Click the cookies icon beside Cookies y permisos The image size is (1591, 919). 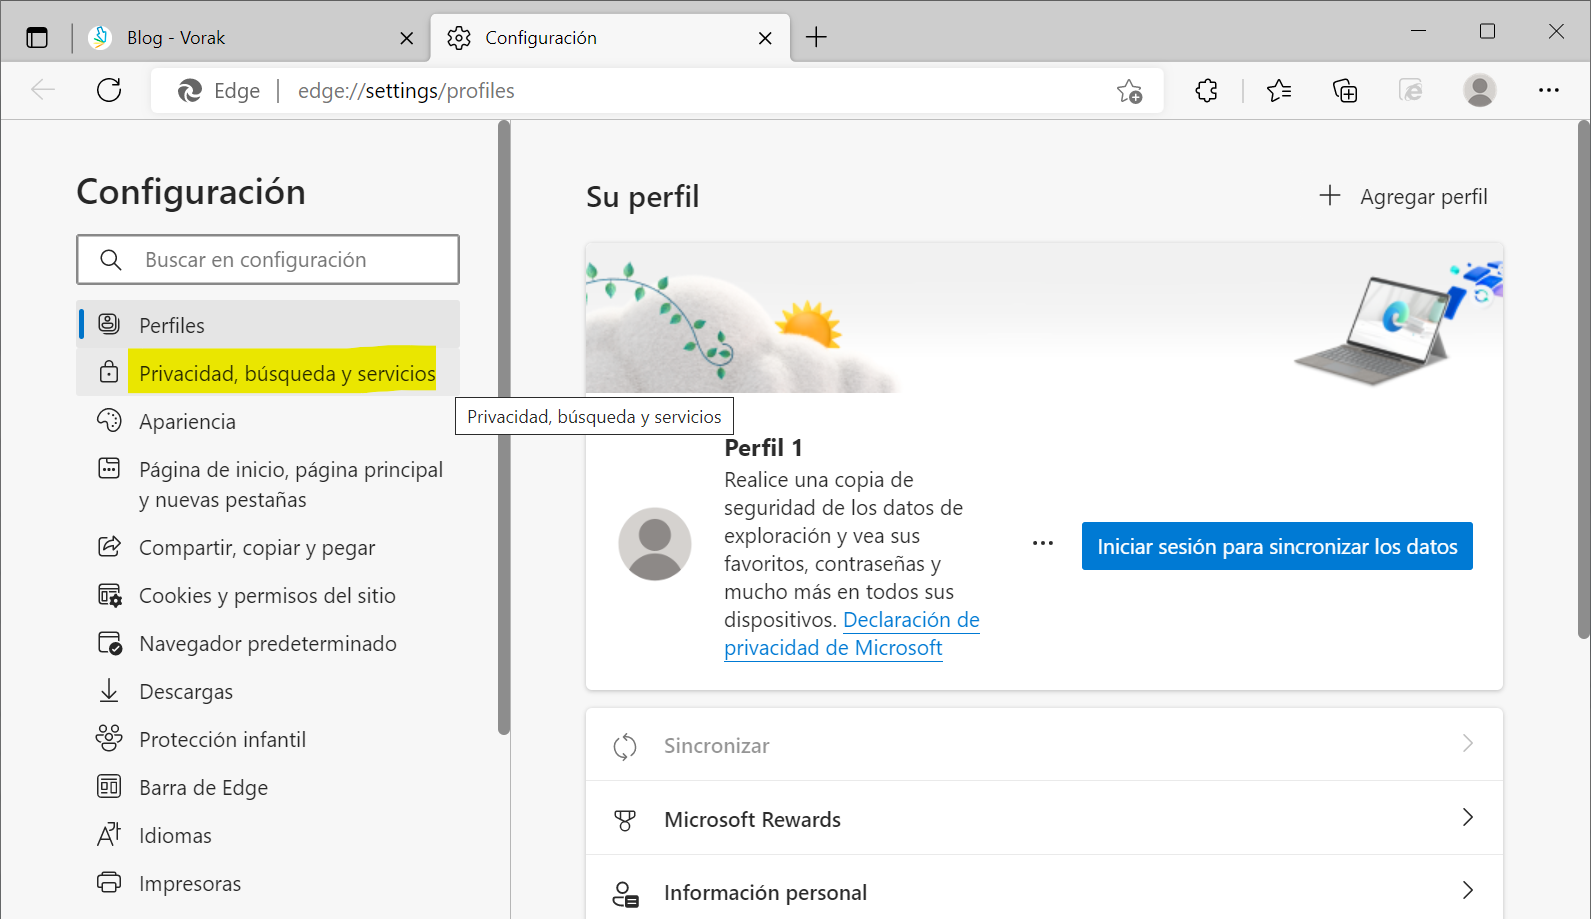pyautogui.click(x=109, y=595)
